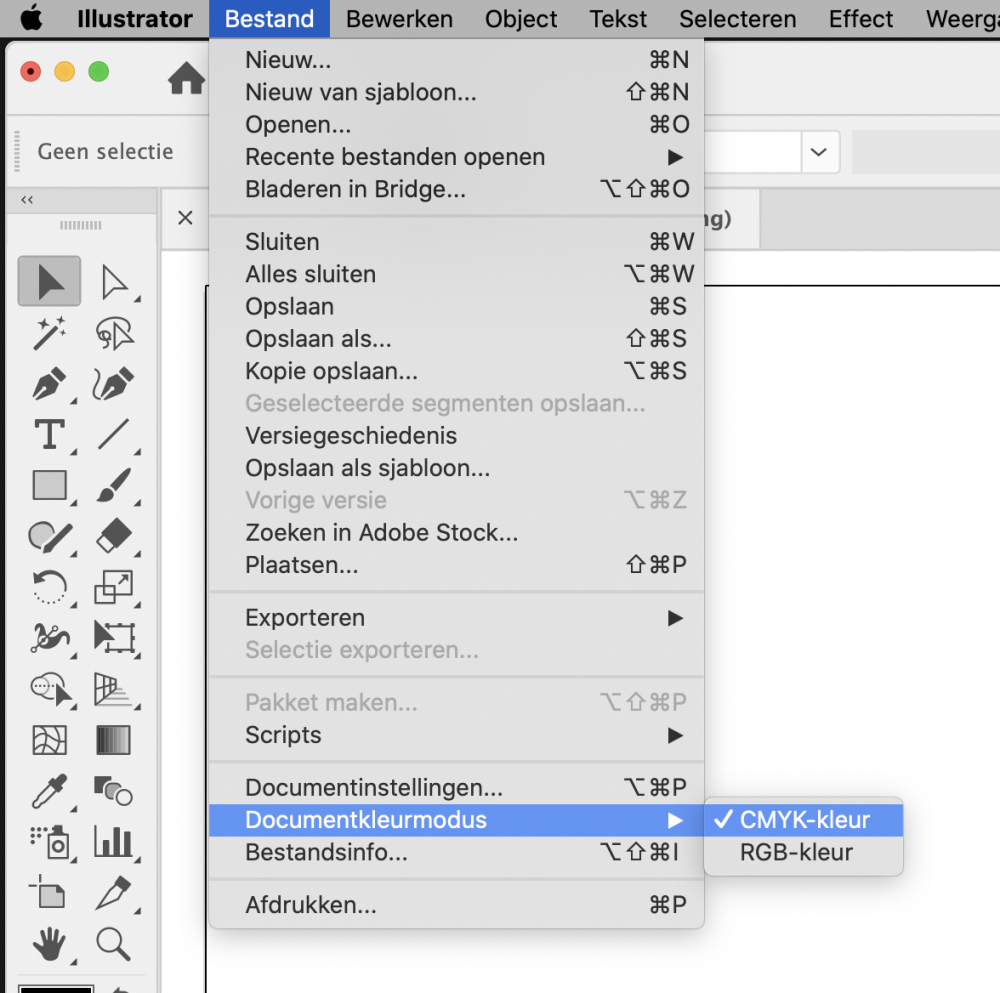The width and height of the screenshot is (1000, 993).
Task: Close the open document tab
Action: [185, 218]
